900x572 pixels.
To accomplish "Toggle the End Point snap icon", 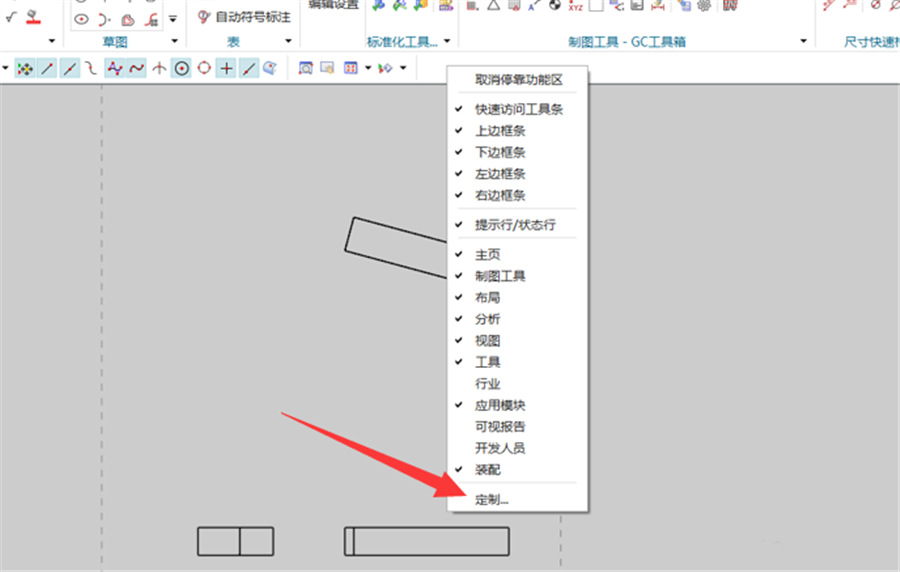I will [x=47, y=69].
